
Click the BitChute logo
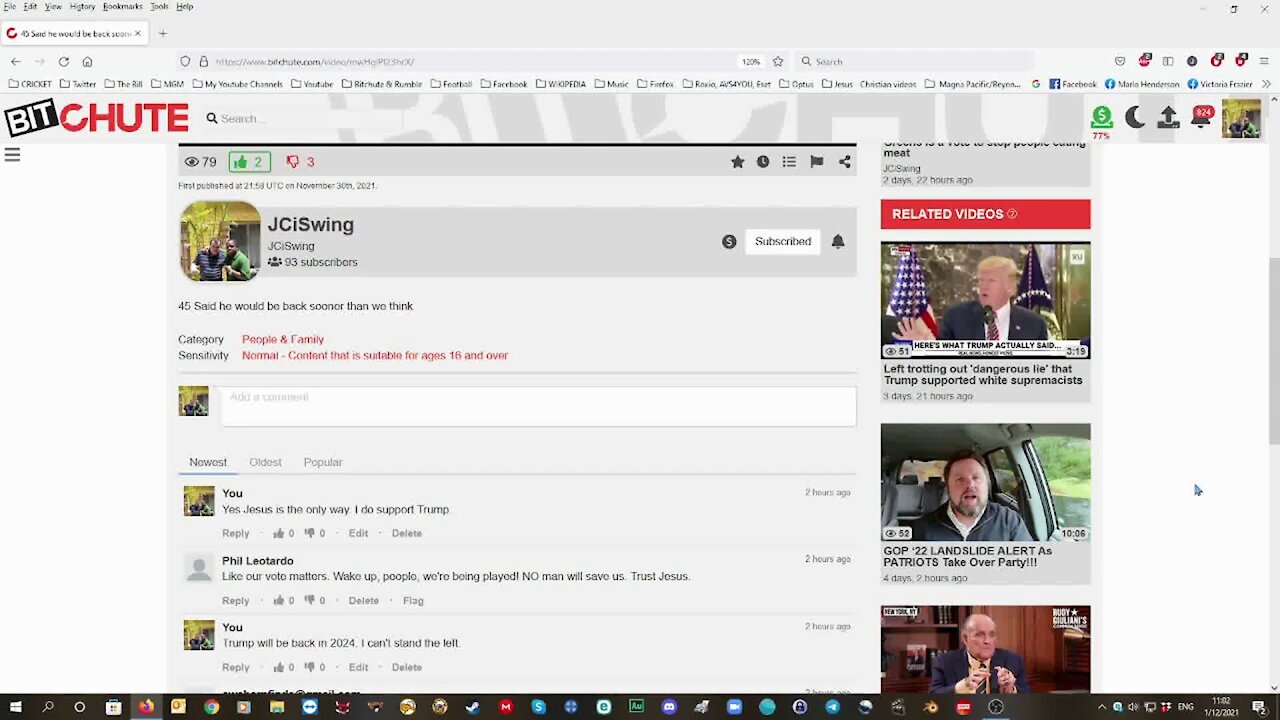point(96,119)
